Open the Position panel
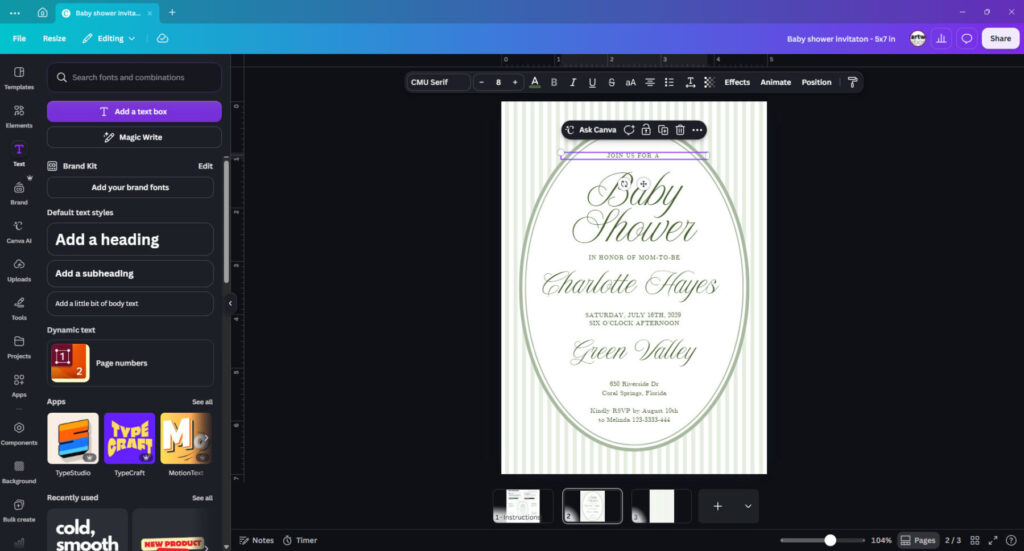The height and width of the screenshot is (551, 1024). point(816,82)
